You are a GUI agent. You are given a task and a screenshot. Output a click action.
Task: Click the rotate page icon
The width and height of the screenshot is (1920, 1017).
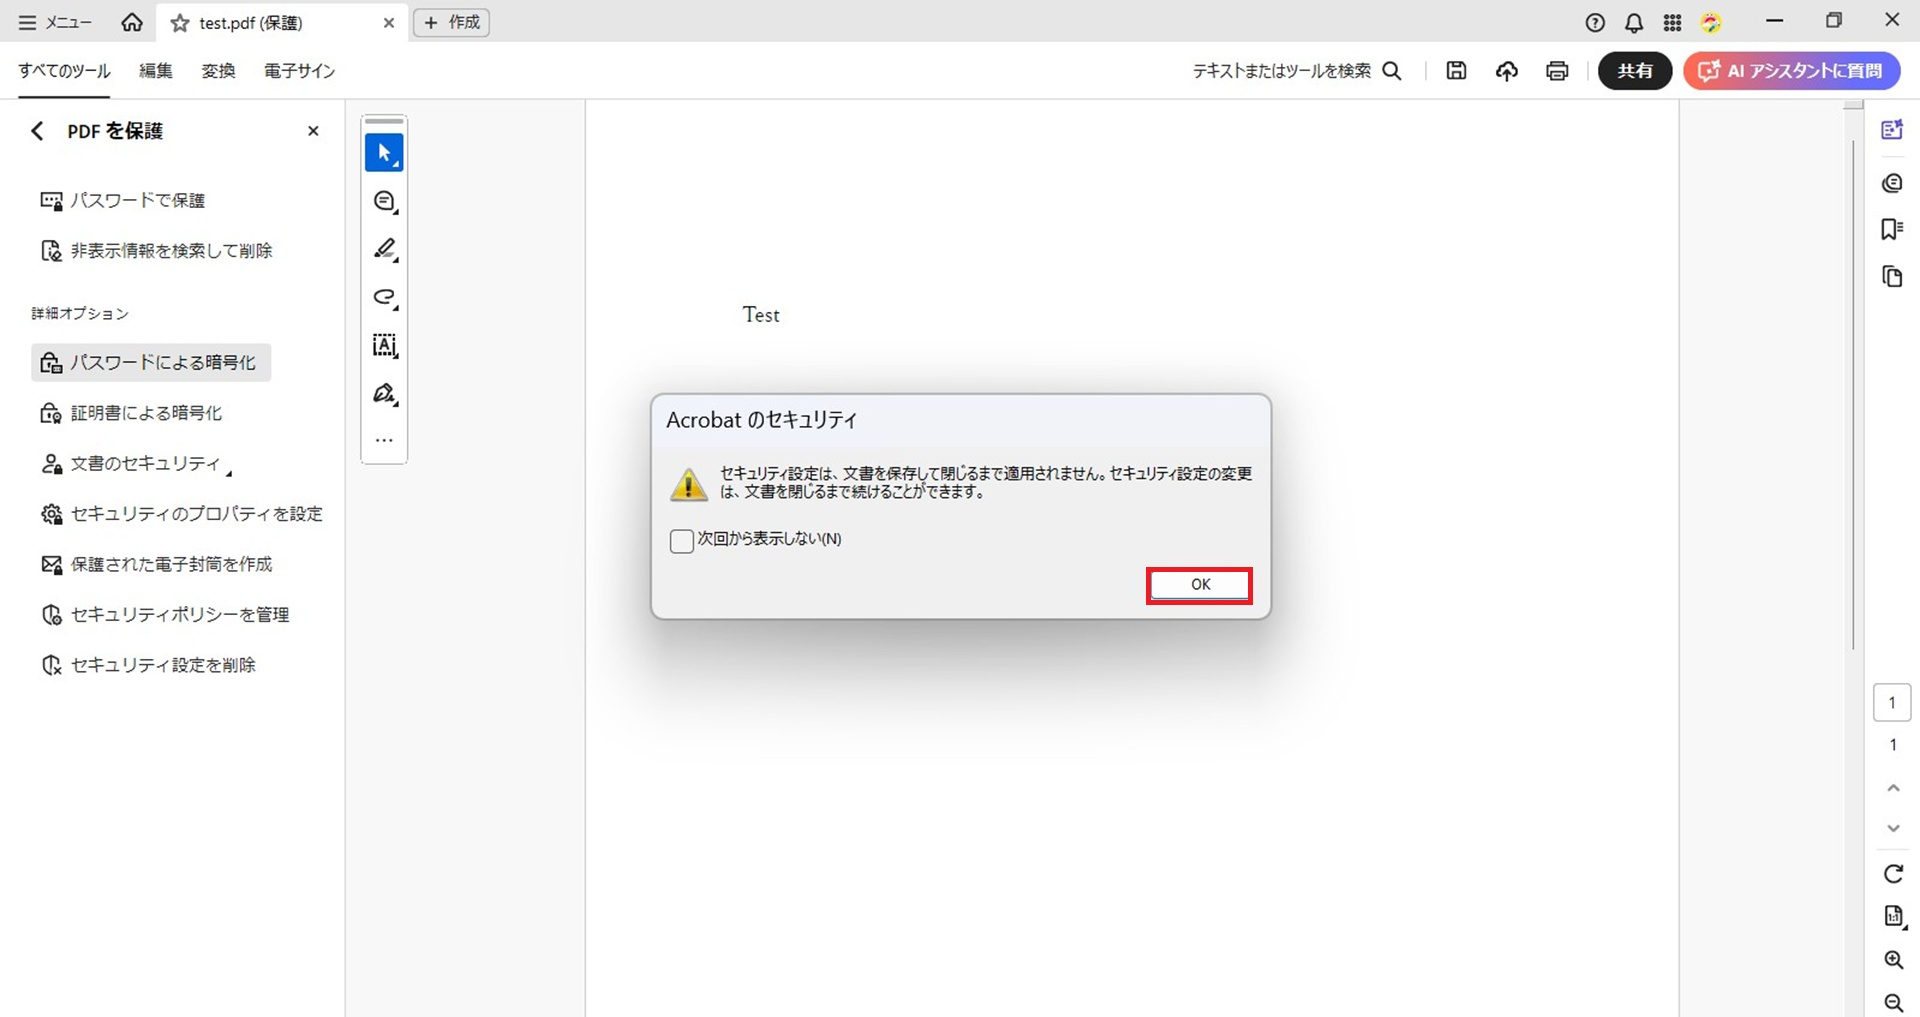(x=1893, y=874)
